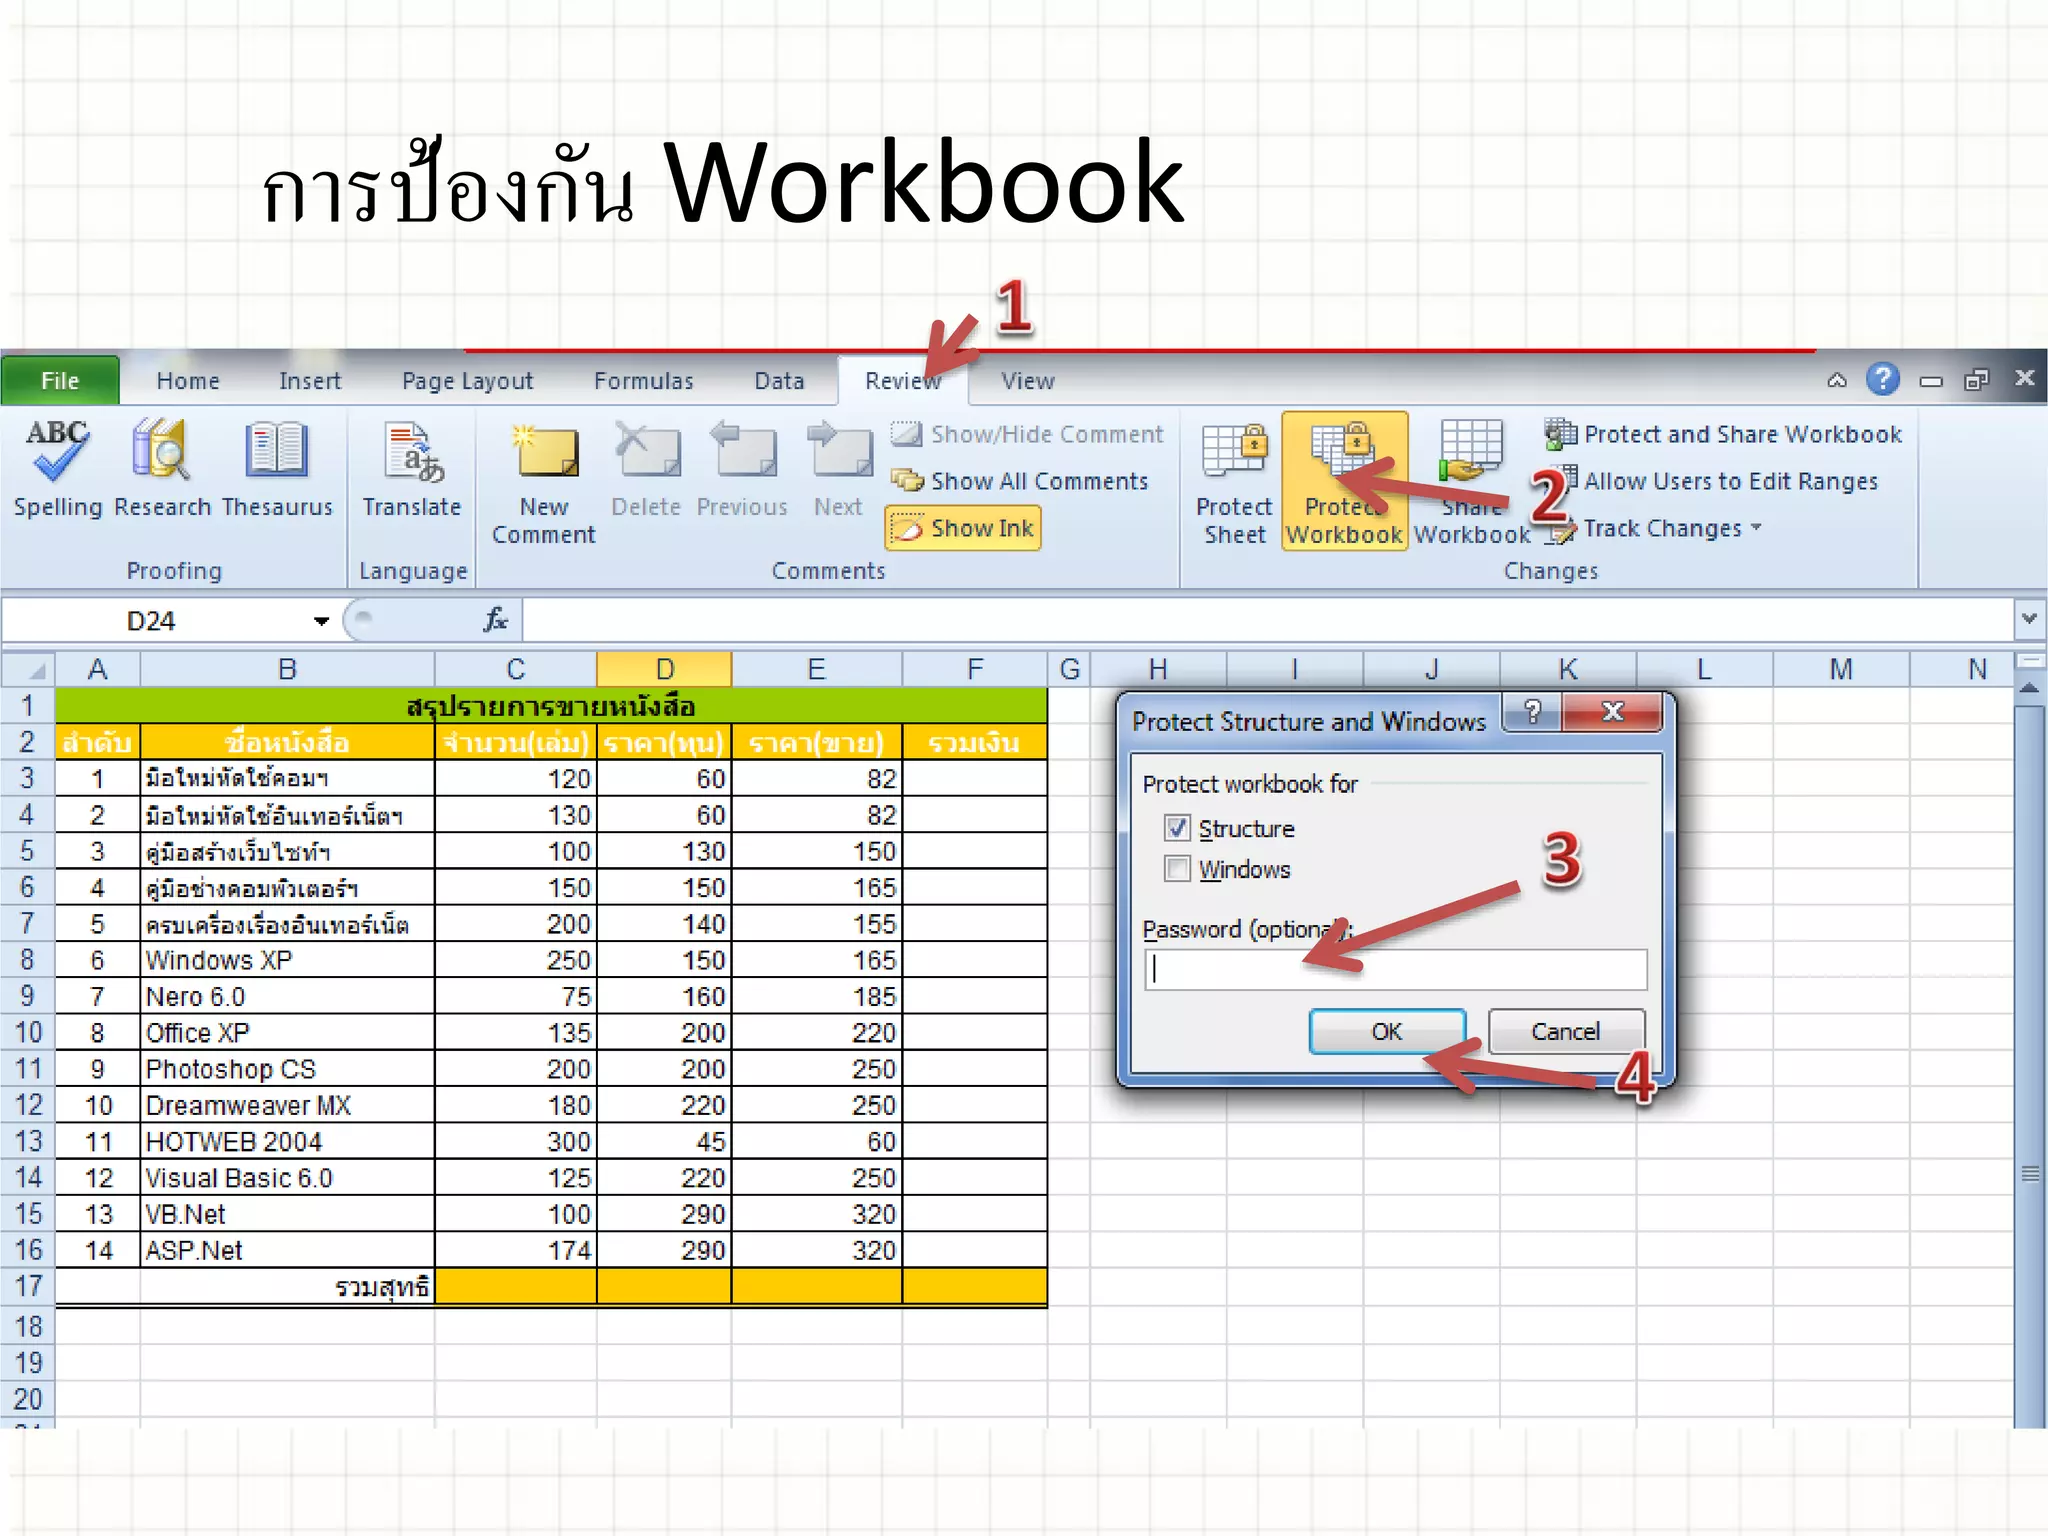The width and height of the screenshot is (2048, 1536).
Task: Switch to the Formulas tab
Action: coord(643,381)
